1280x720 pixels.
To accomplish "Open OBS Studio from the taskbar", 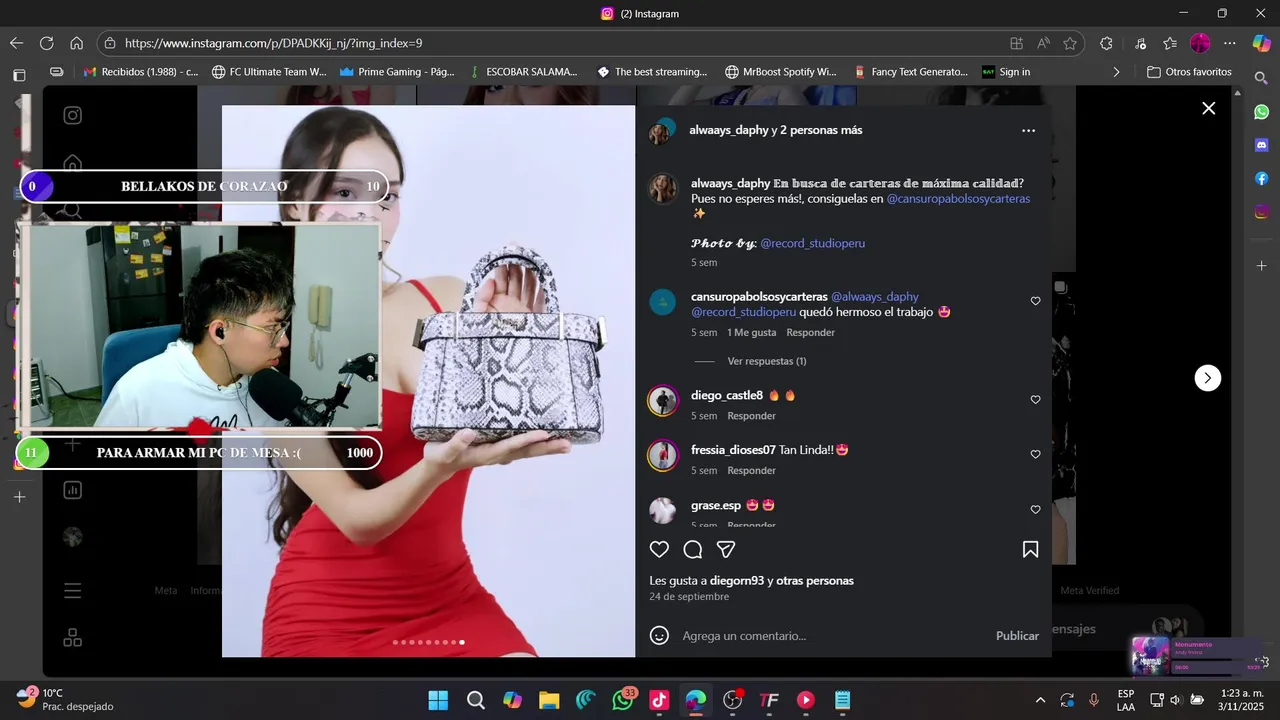I will point(733,700).
